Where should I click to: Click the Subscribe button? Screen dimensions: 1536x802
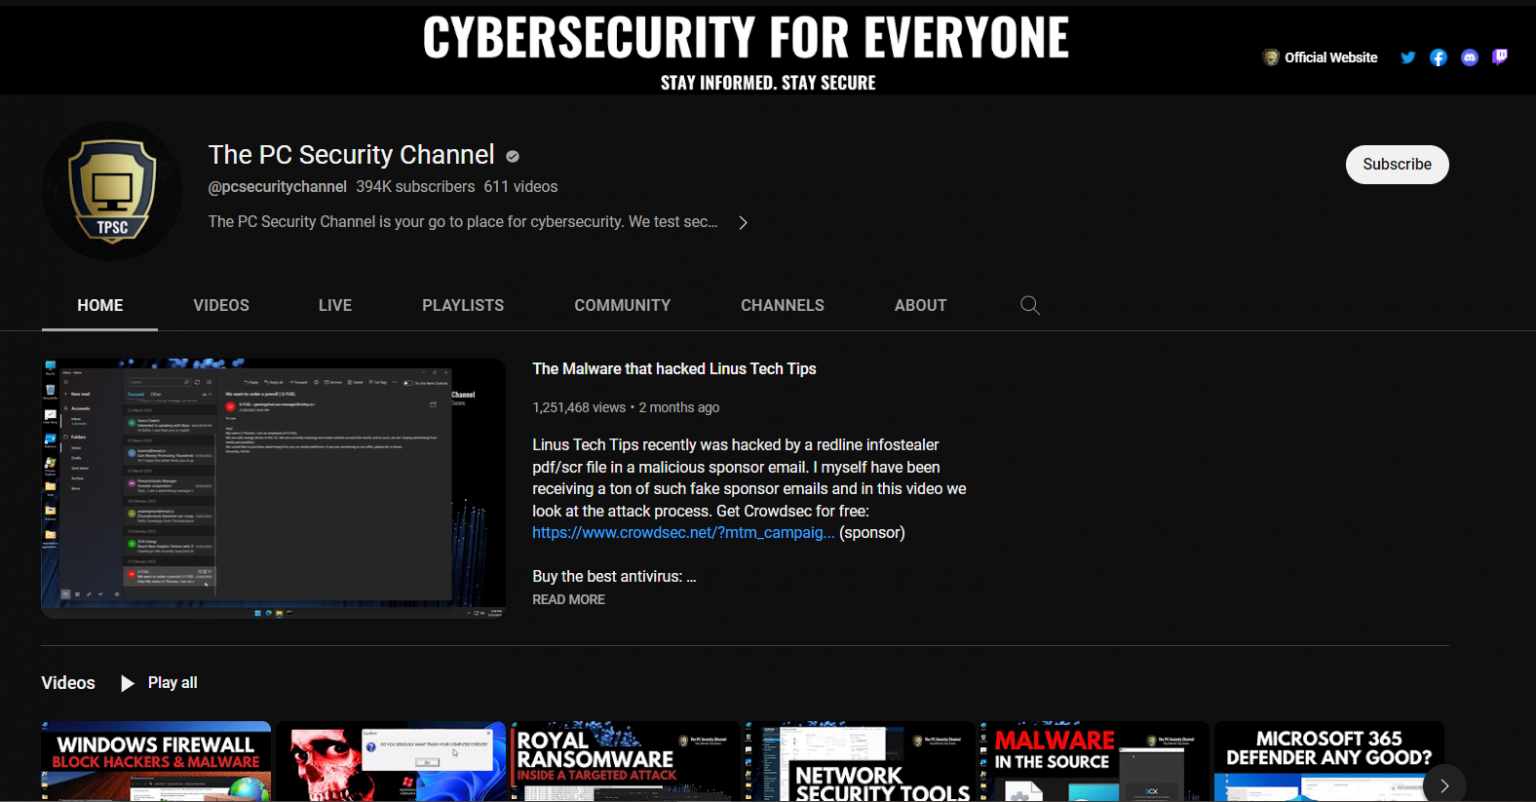coord(1396,164)
